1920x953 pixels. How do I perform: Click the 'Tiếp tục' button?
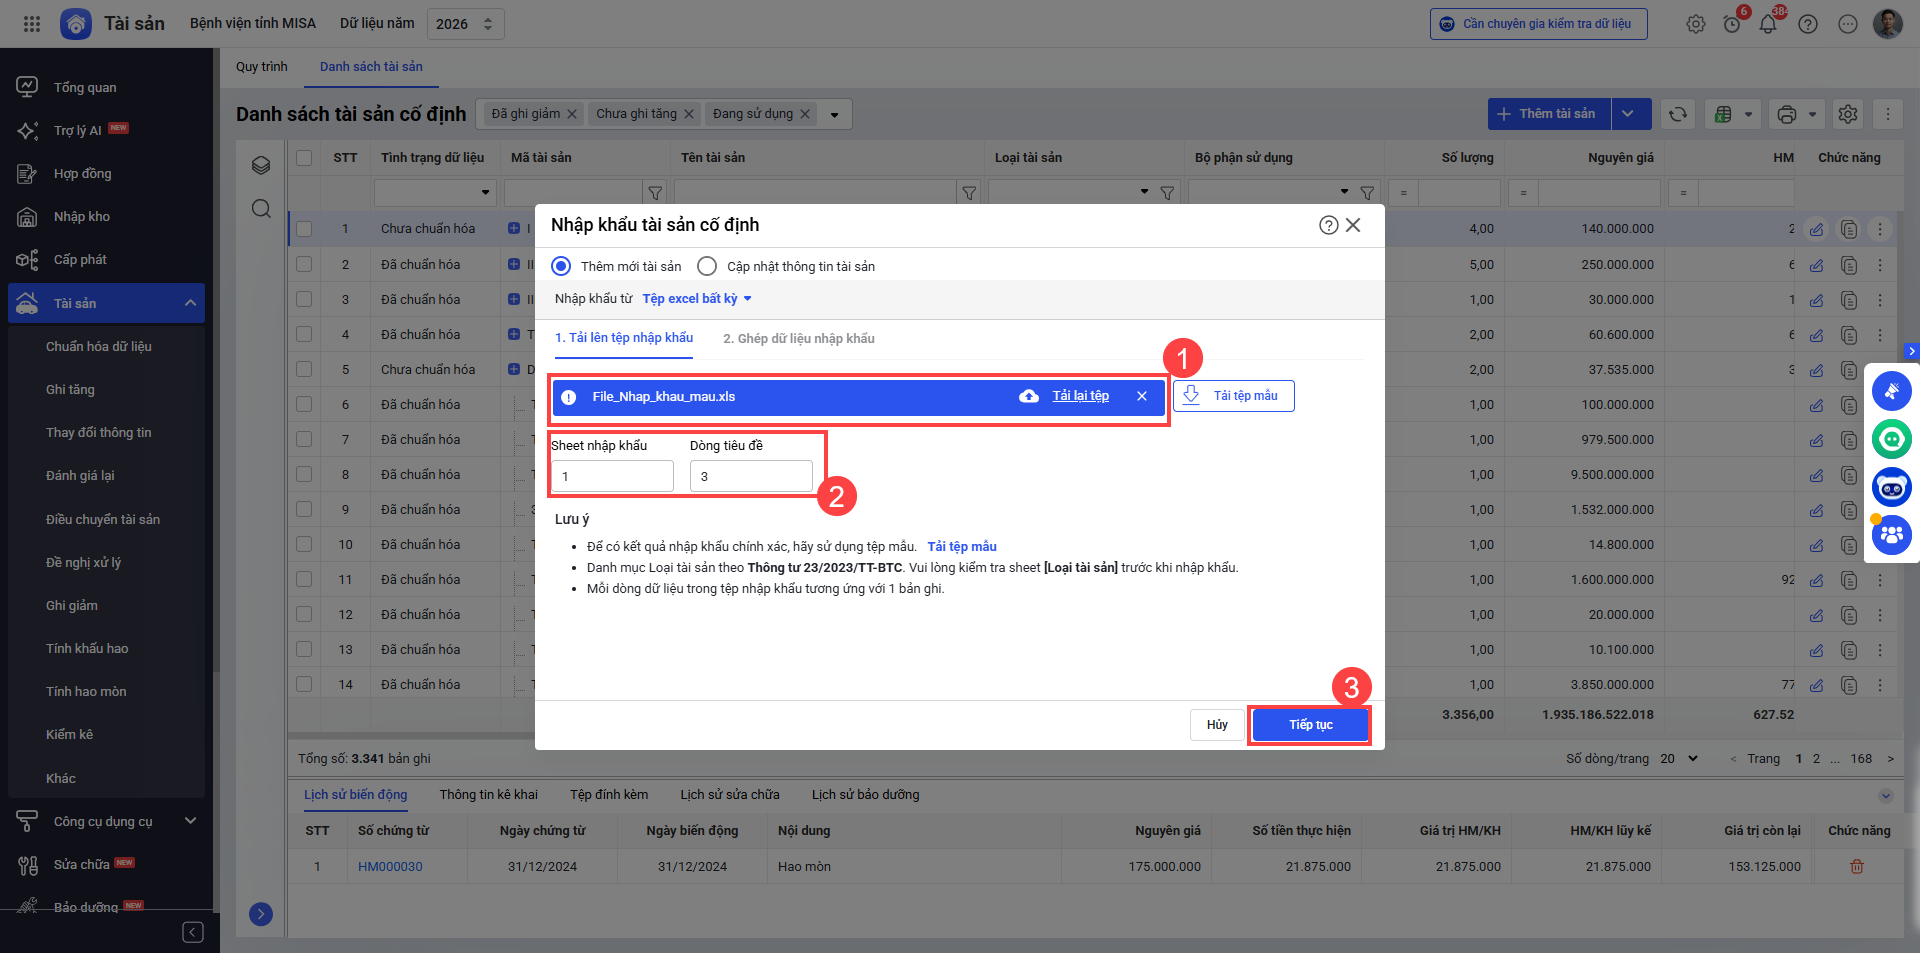[1310, 725]
